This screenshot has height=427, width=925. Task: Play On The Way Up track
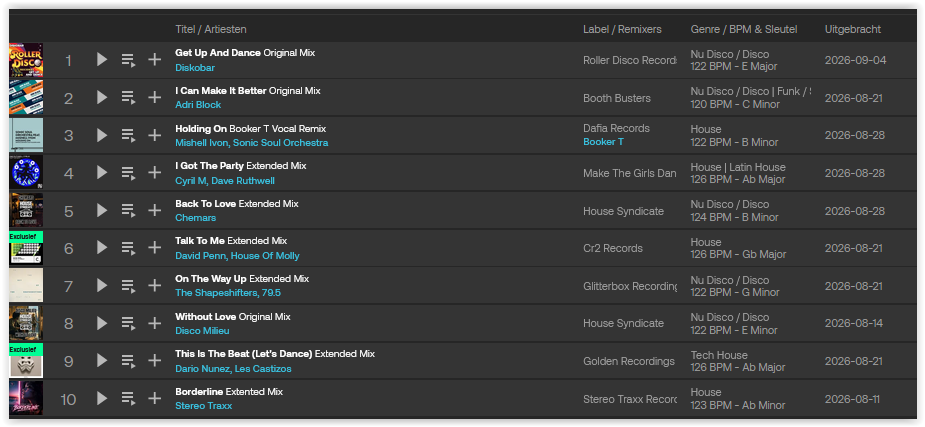(x=102, y=285)
